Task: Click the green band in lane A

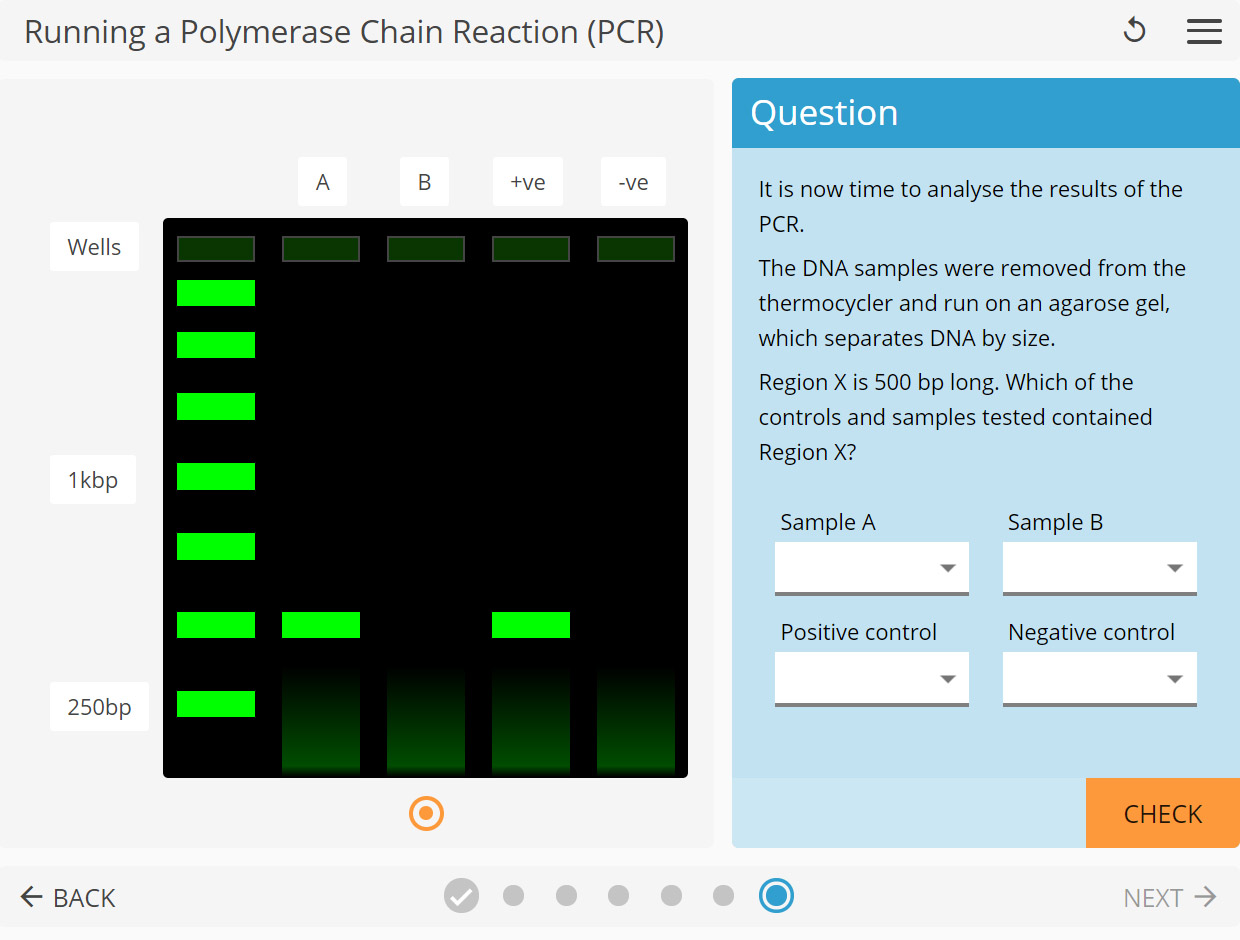Action: click(321, 625)
